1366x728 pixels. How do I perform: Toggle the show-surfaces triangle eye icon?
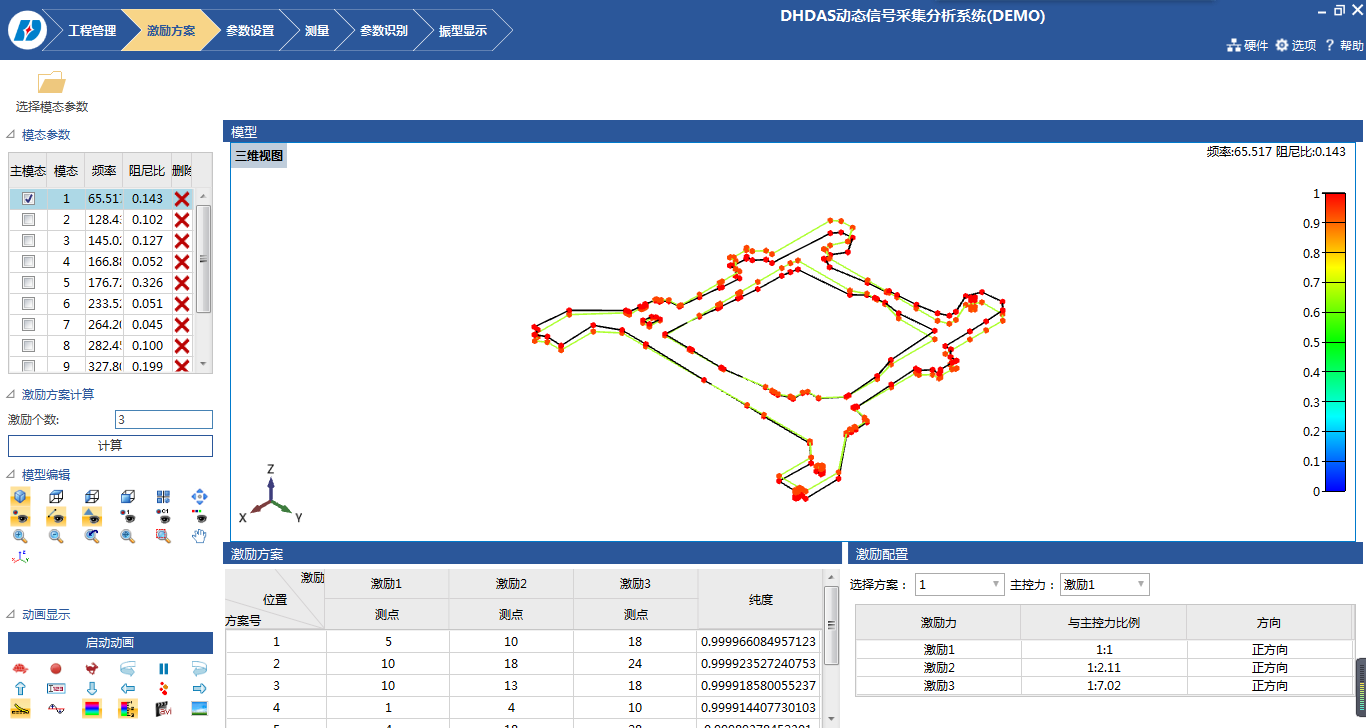(92, 516)
